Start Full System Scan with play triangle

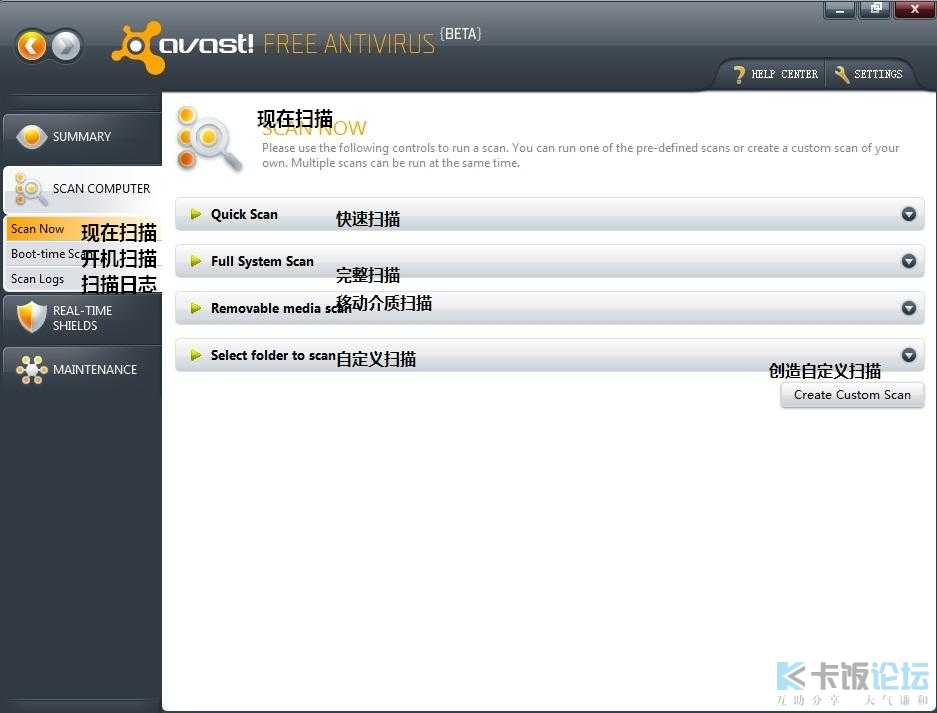(x=196, y=261)
